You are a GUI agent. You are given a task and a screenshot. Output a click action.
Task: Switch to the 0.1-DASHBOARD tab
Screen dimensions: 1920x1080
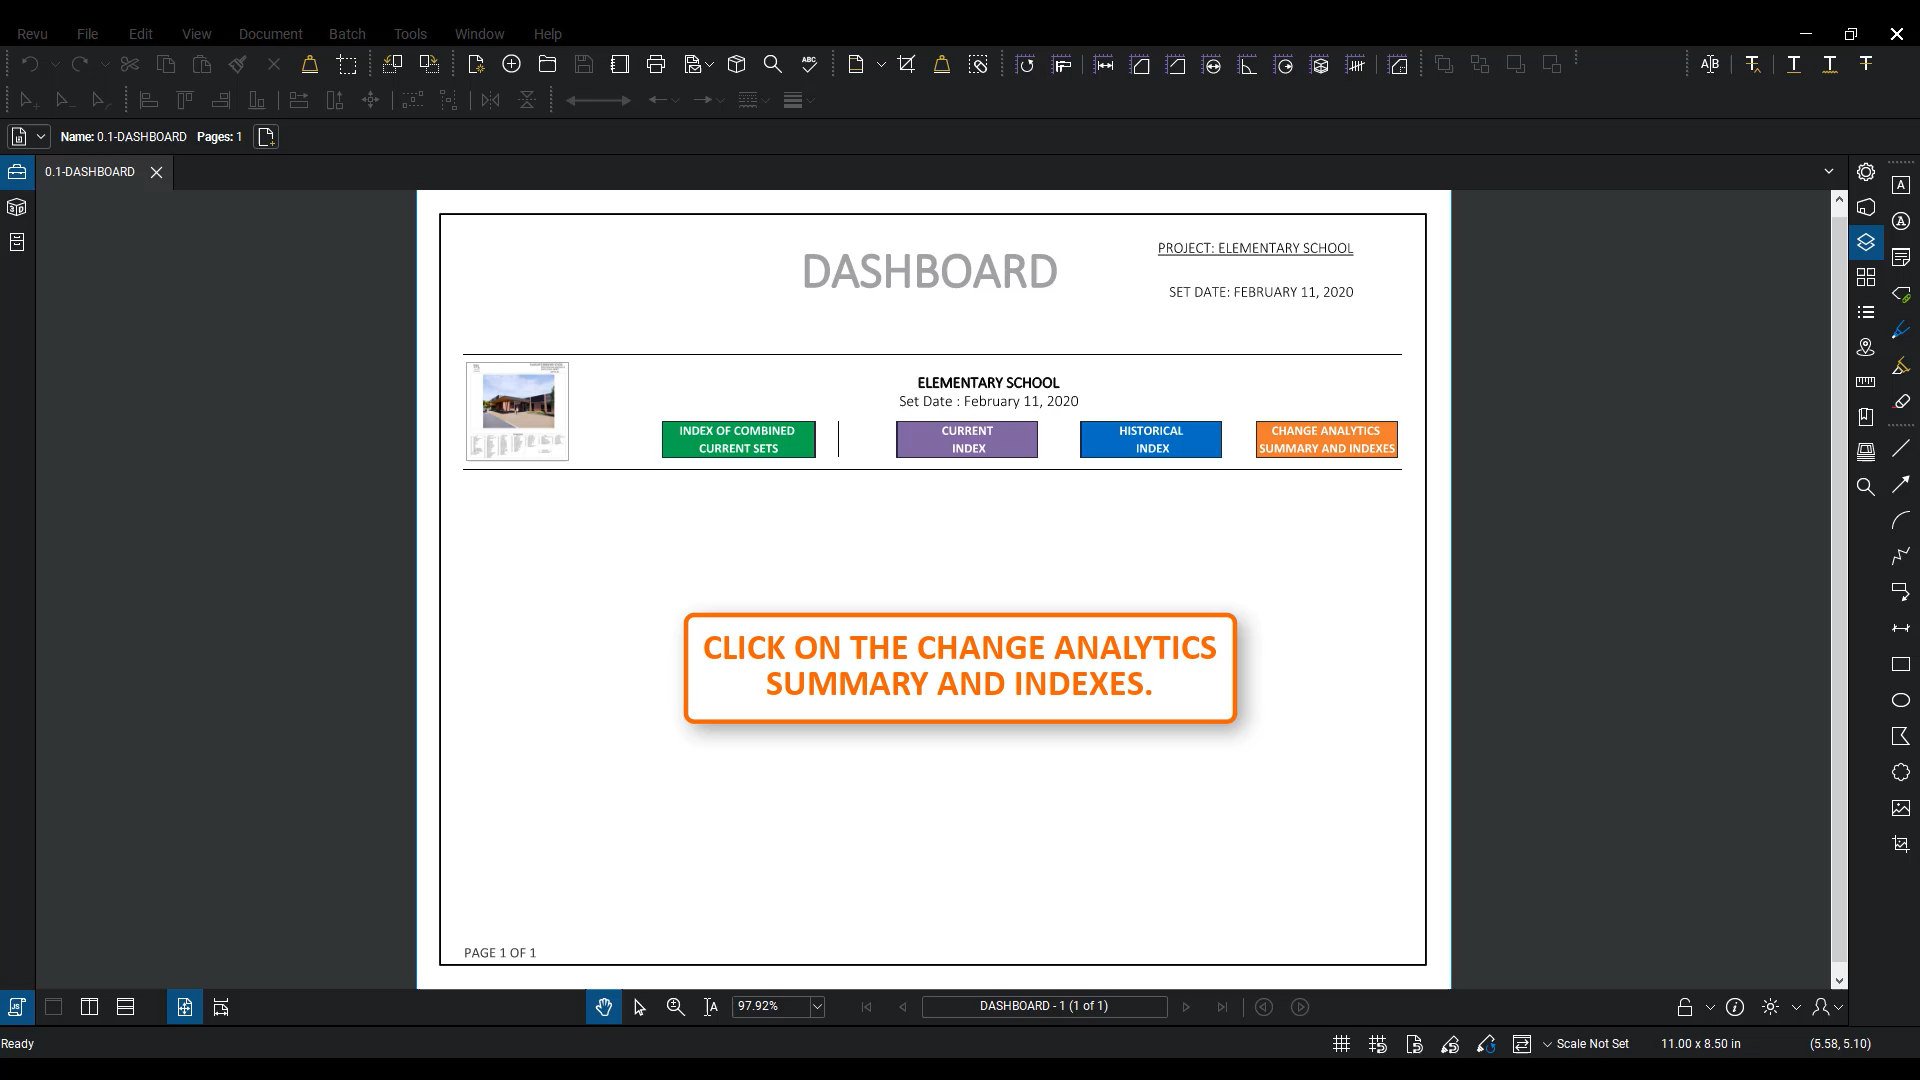[90, 172]
